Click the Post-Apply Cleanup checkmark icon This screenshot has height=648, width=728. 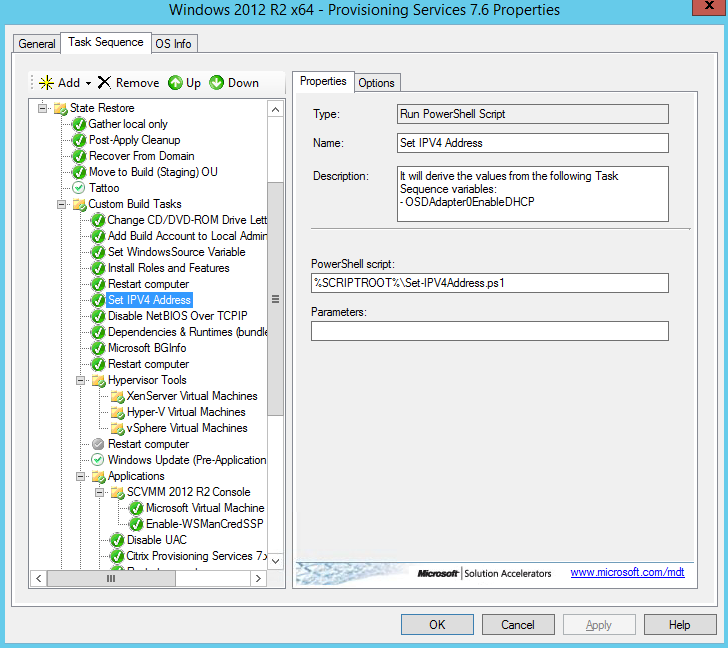(79, 140)
